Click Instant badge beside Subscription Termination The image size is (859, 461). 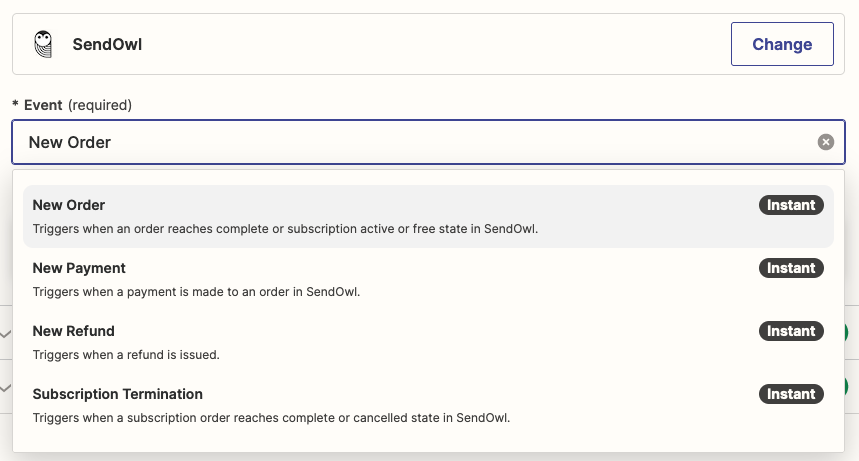click(791, 394)
